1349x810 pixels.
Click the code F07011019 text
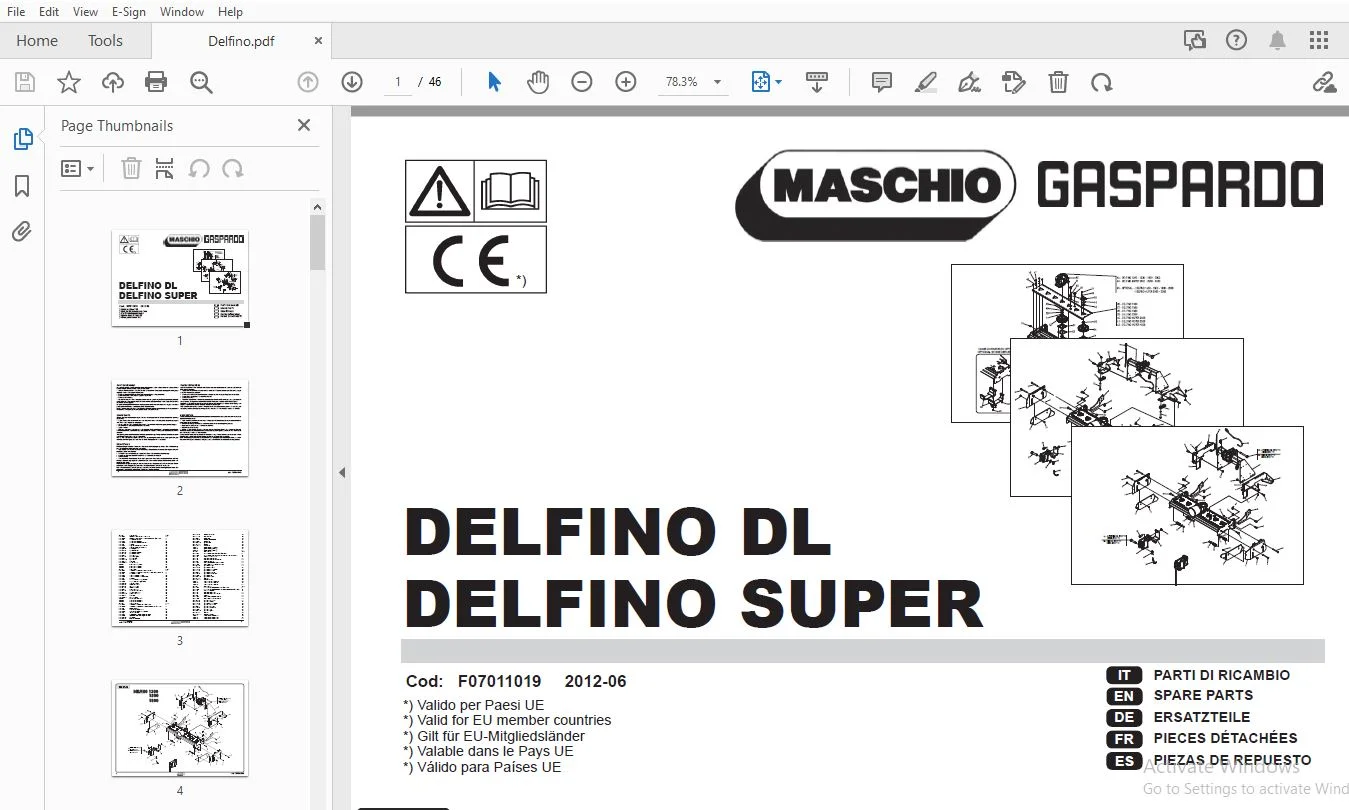coord(499,682)
